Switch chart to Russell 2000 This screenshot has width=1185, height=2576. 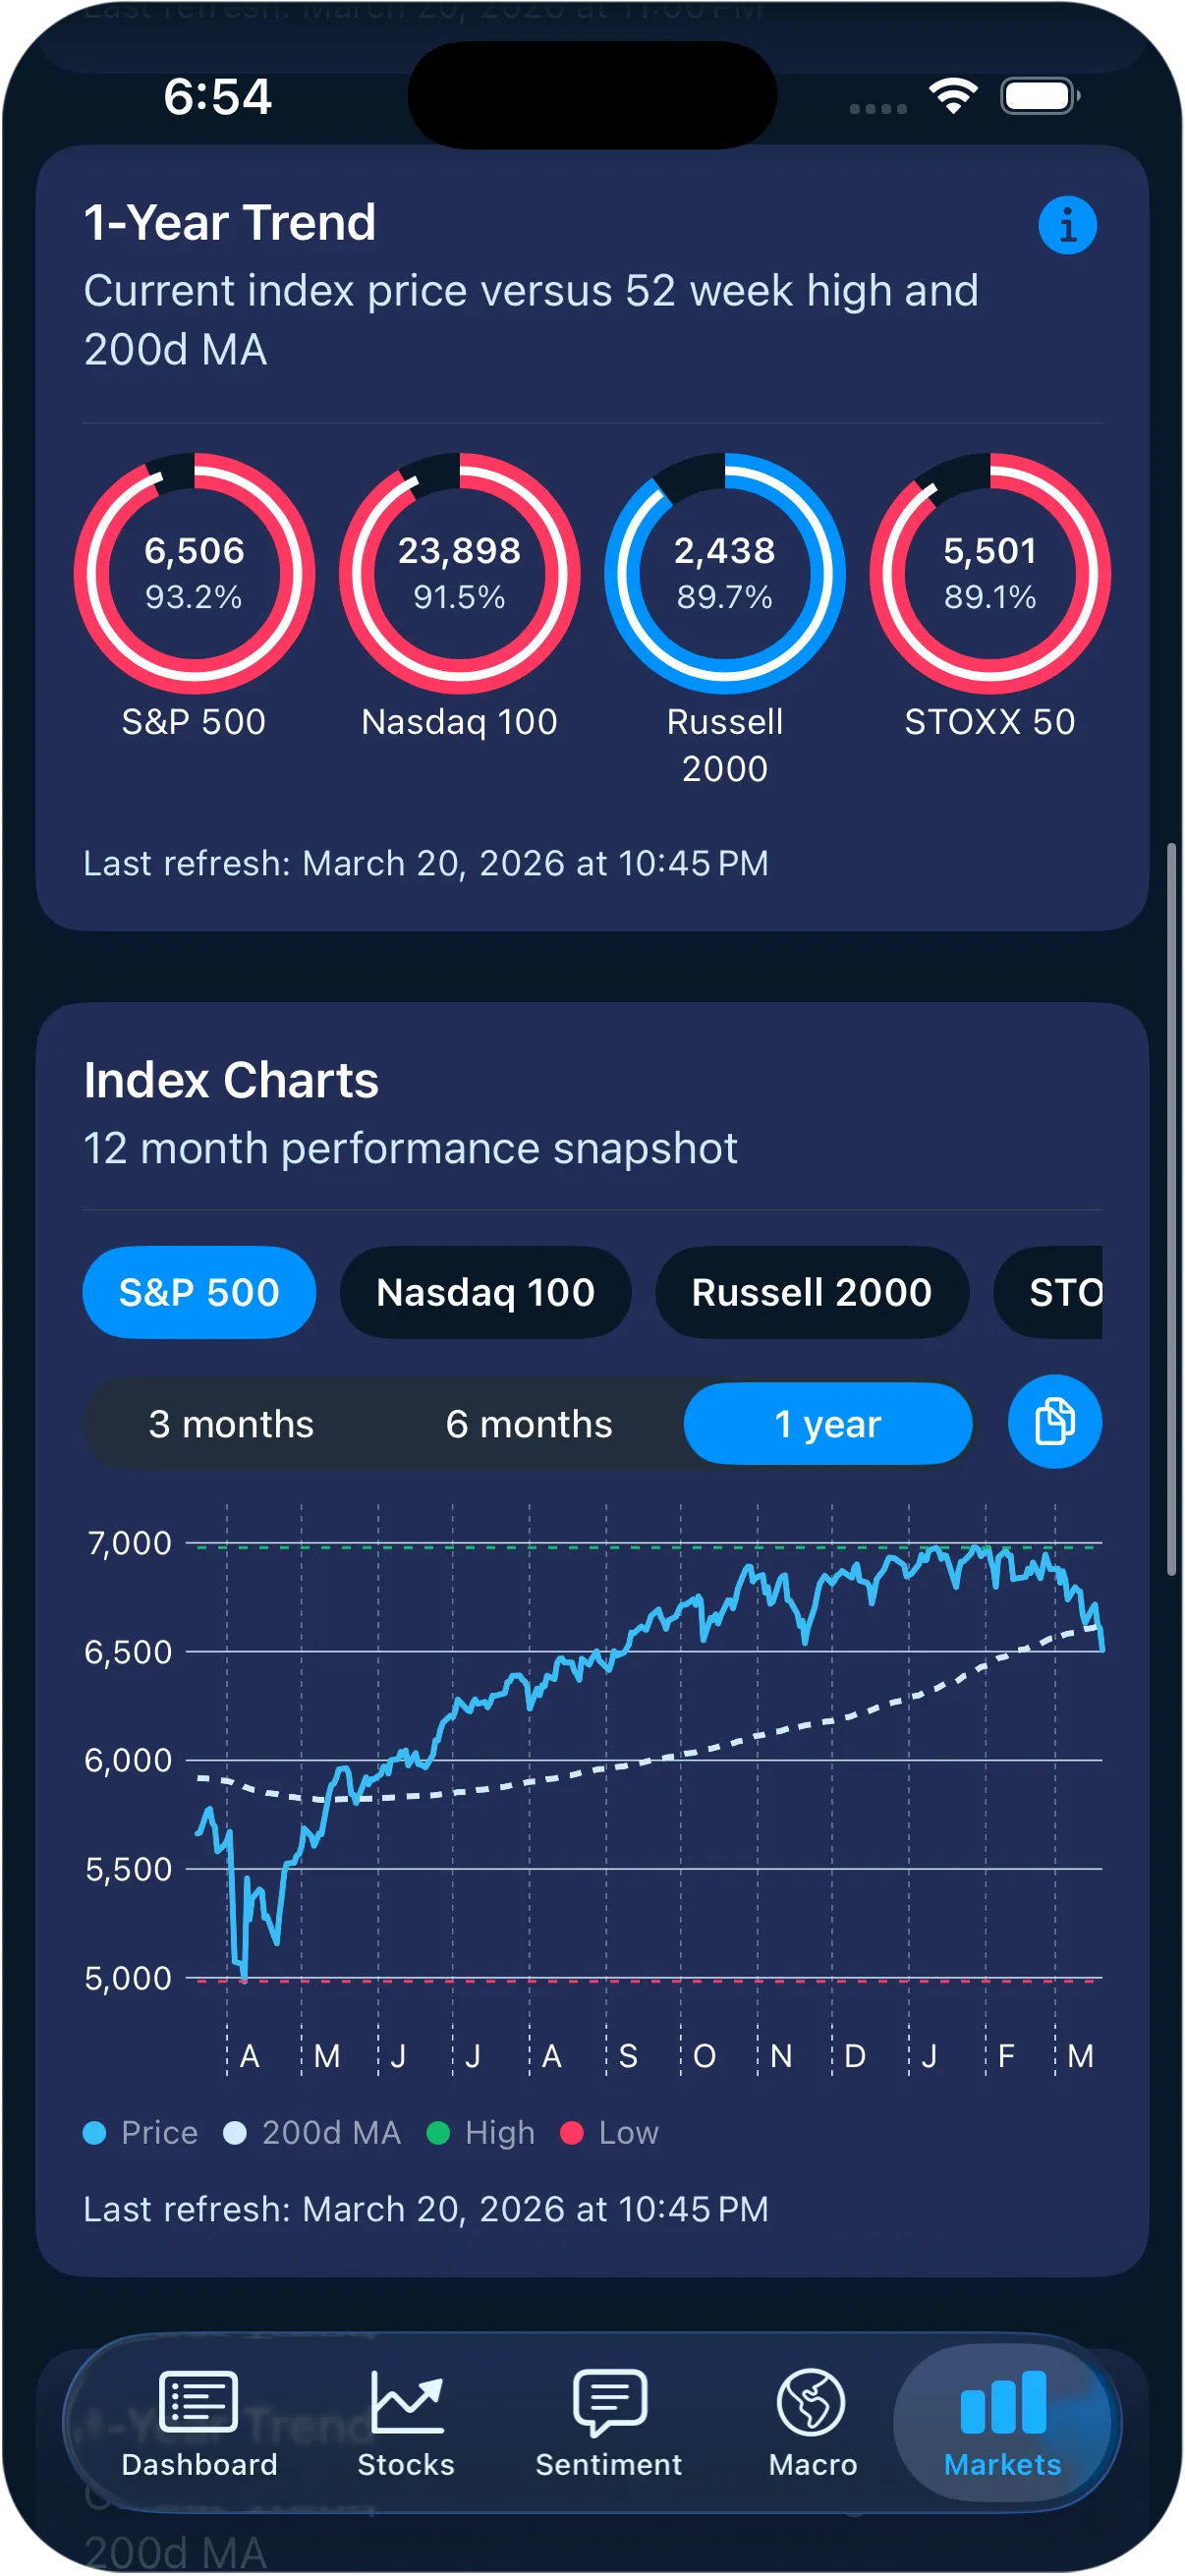click(811, 1292)
